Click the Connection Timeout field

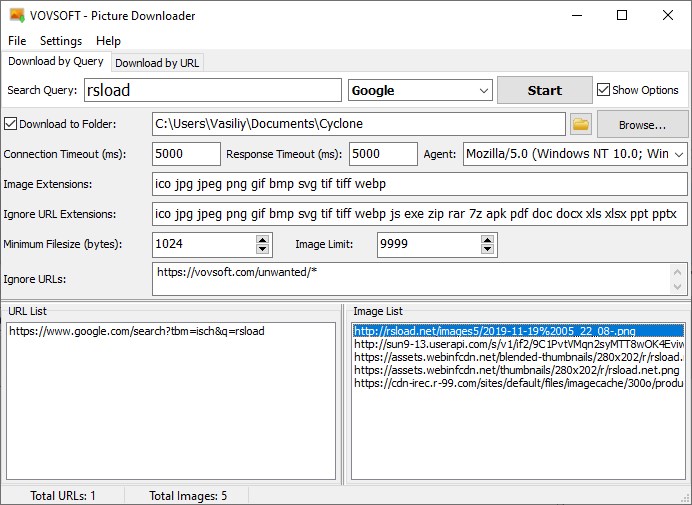186,155
